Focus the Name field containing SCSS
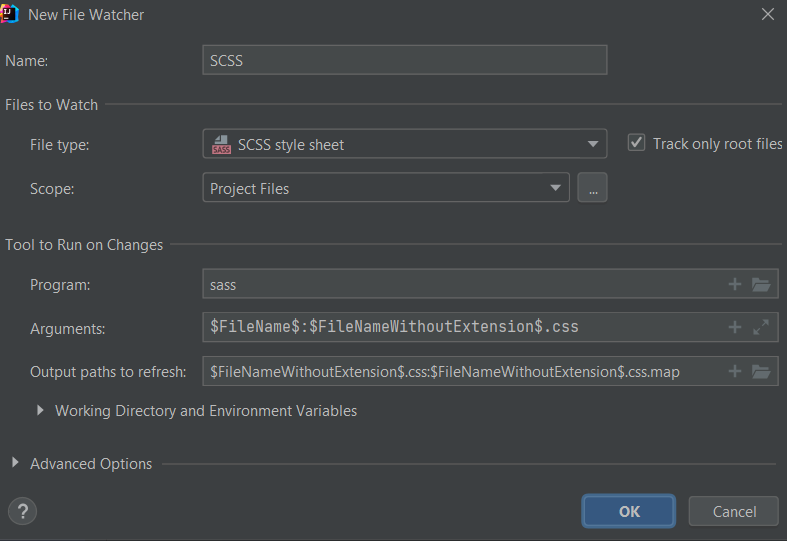787x541 pixels. tap(405, 60)
